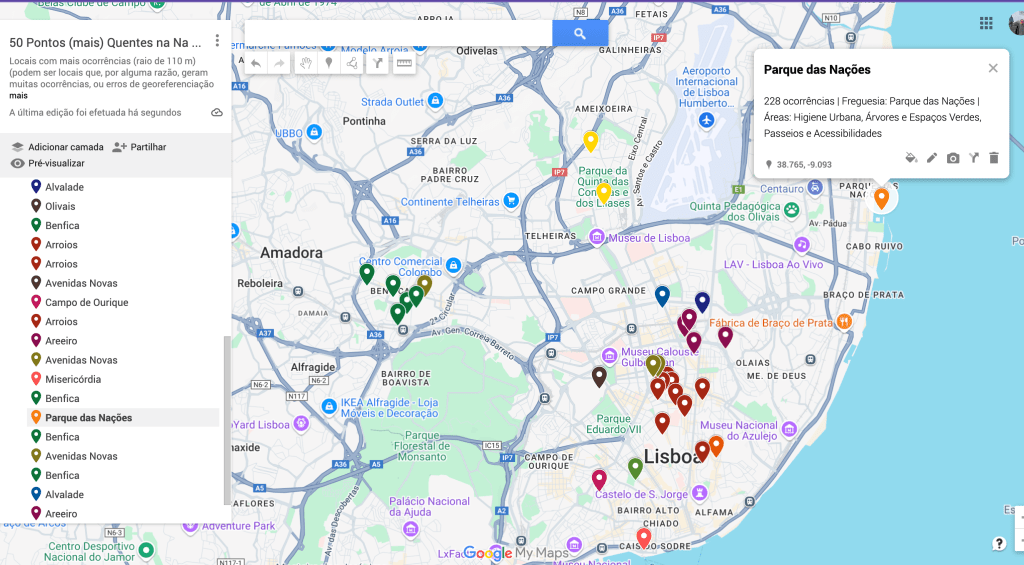
Task: Click the add directions tool in toolbar
Action: tap(377, 63)
